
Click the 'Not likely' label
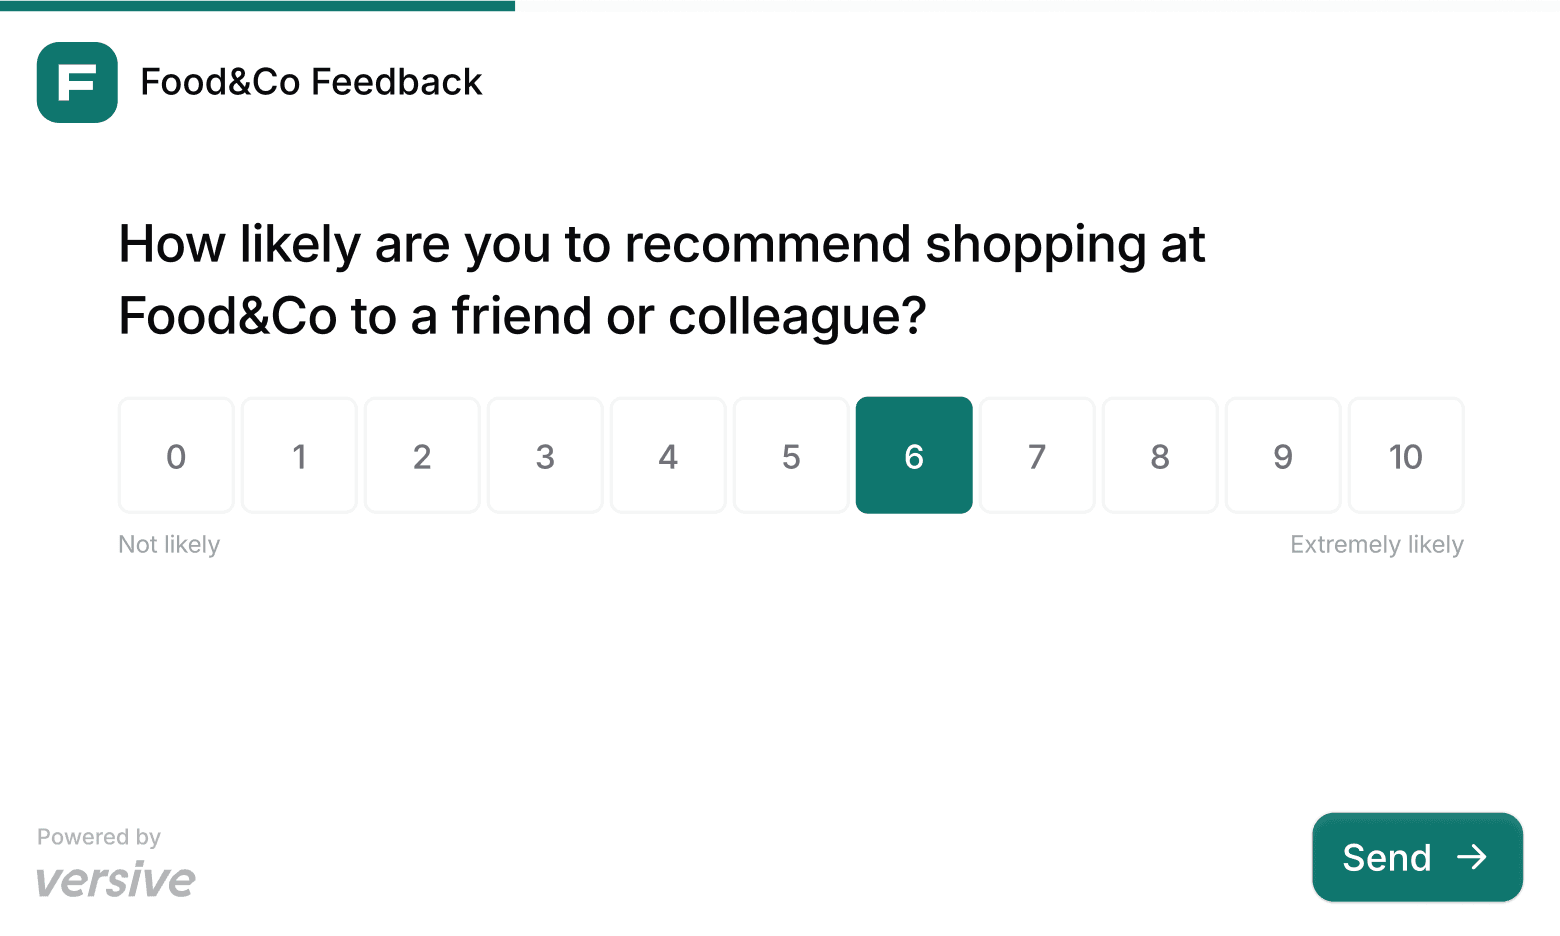[169, 544]
